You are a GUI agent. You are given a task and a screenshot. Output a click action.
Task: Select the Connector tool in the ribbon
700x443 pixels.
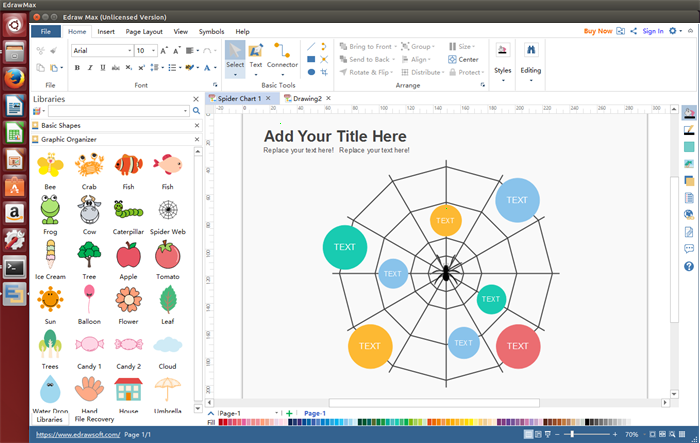[282, 56]
